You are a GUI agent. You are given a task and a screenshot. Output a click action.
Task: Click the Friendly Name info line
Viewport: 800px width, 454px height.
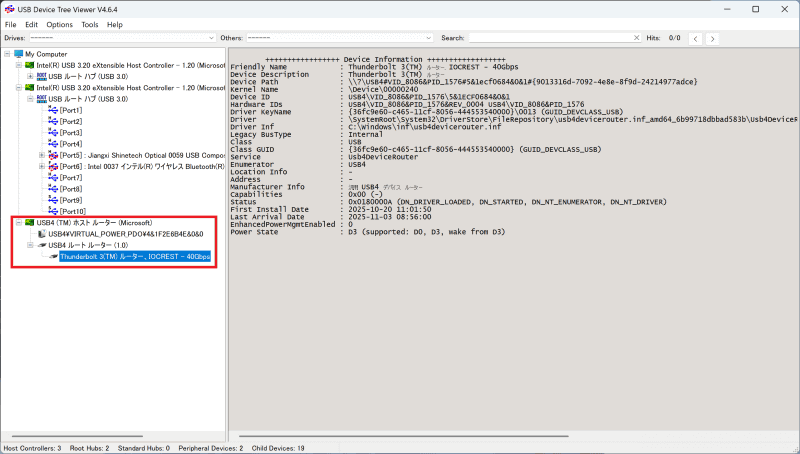coord(374,67)
